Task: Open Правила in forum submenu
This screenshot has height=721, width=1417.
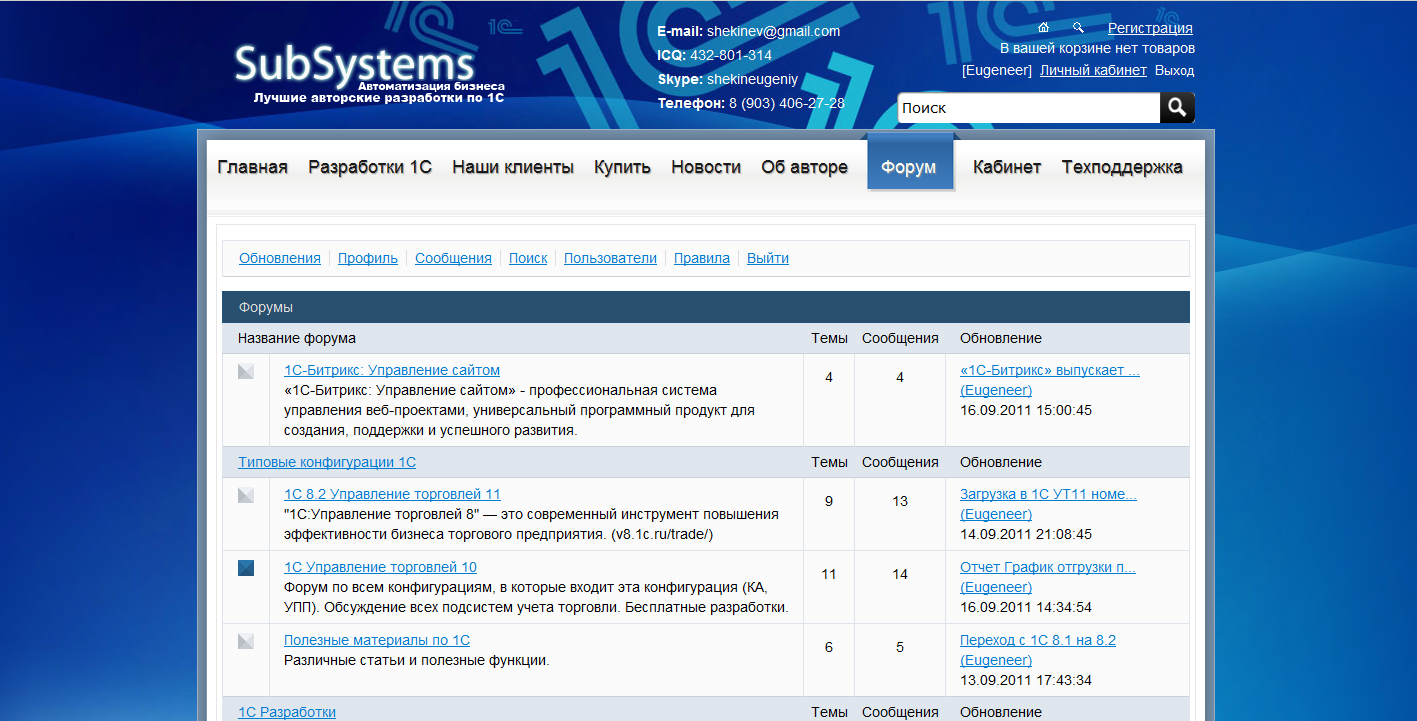Action: (702, 258)
